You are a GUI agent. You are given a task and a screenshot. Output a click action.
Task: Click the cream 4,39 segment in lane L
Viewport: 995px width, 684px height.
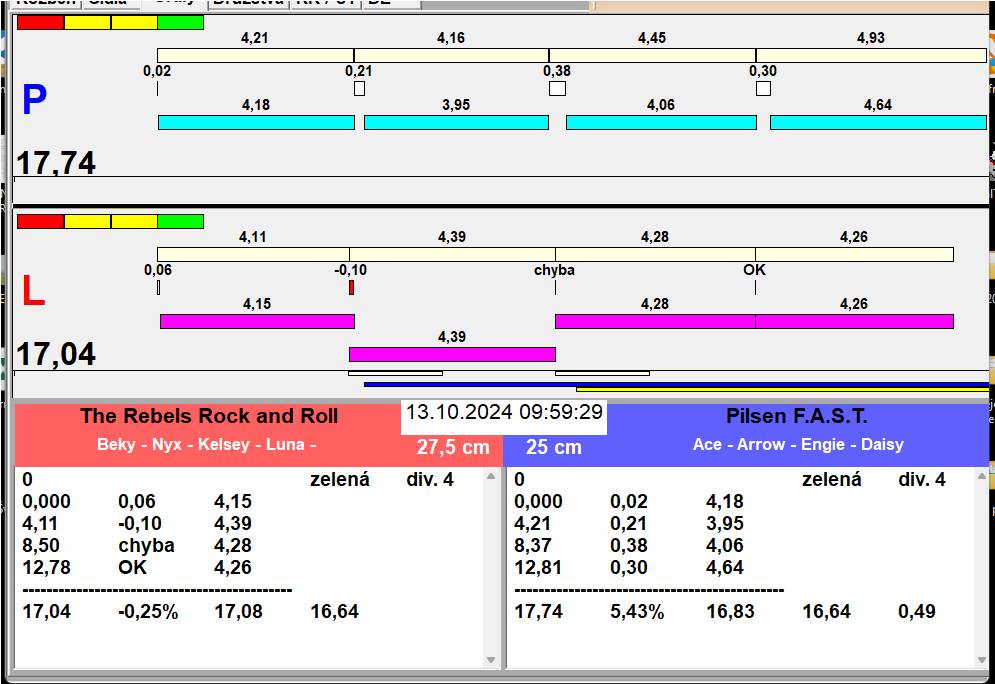coord(452,254)
